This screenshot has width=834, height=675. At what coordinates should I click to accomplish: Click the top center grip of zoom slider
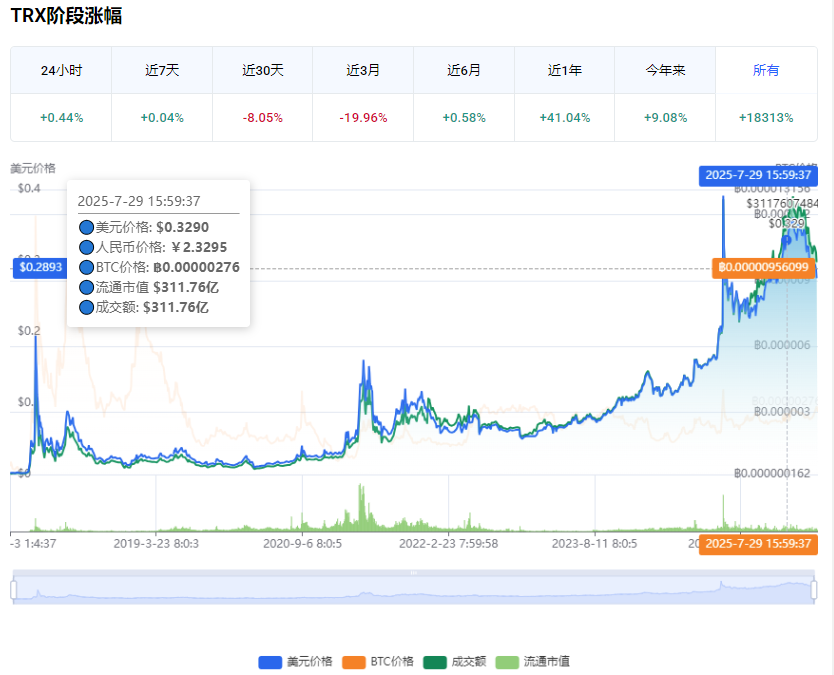coord(414,572)
